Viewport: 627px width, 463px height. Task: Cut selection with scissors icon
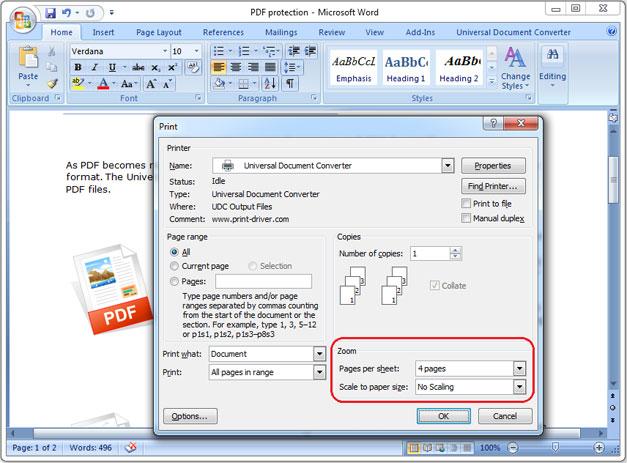52,51
